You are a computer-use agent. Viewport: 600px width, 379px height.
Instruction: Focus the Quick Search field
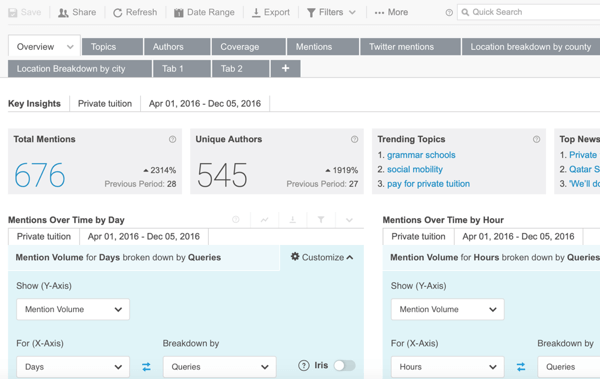528,12
